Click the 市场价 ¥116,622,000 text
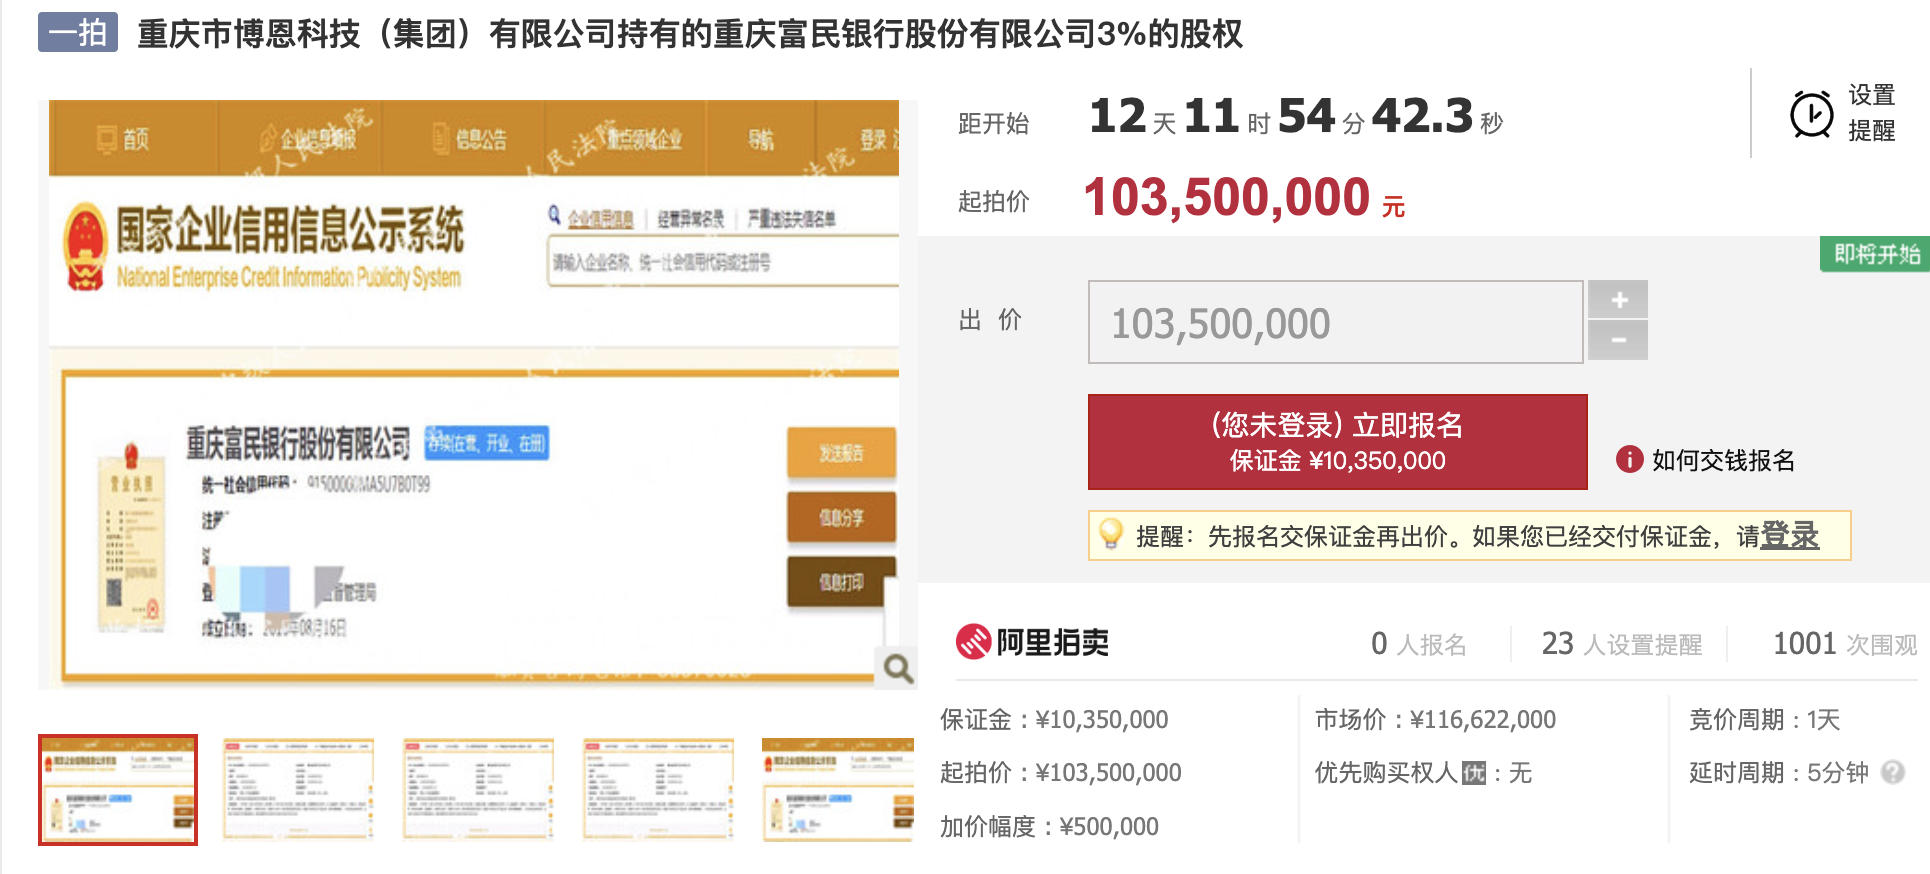 pos(1435,719)
